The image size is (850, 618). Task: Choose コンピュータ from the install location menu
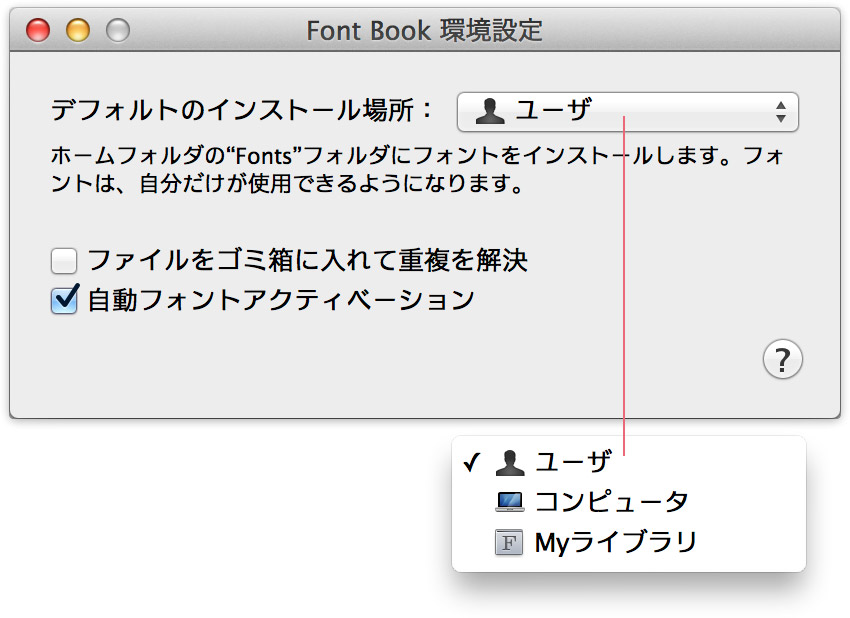(629, 501)
